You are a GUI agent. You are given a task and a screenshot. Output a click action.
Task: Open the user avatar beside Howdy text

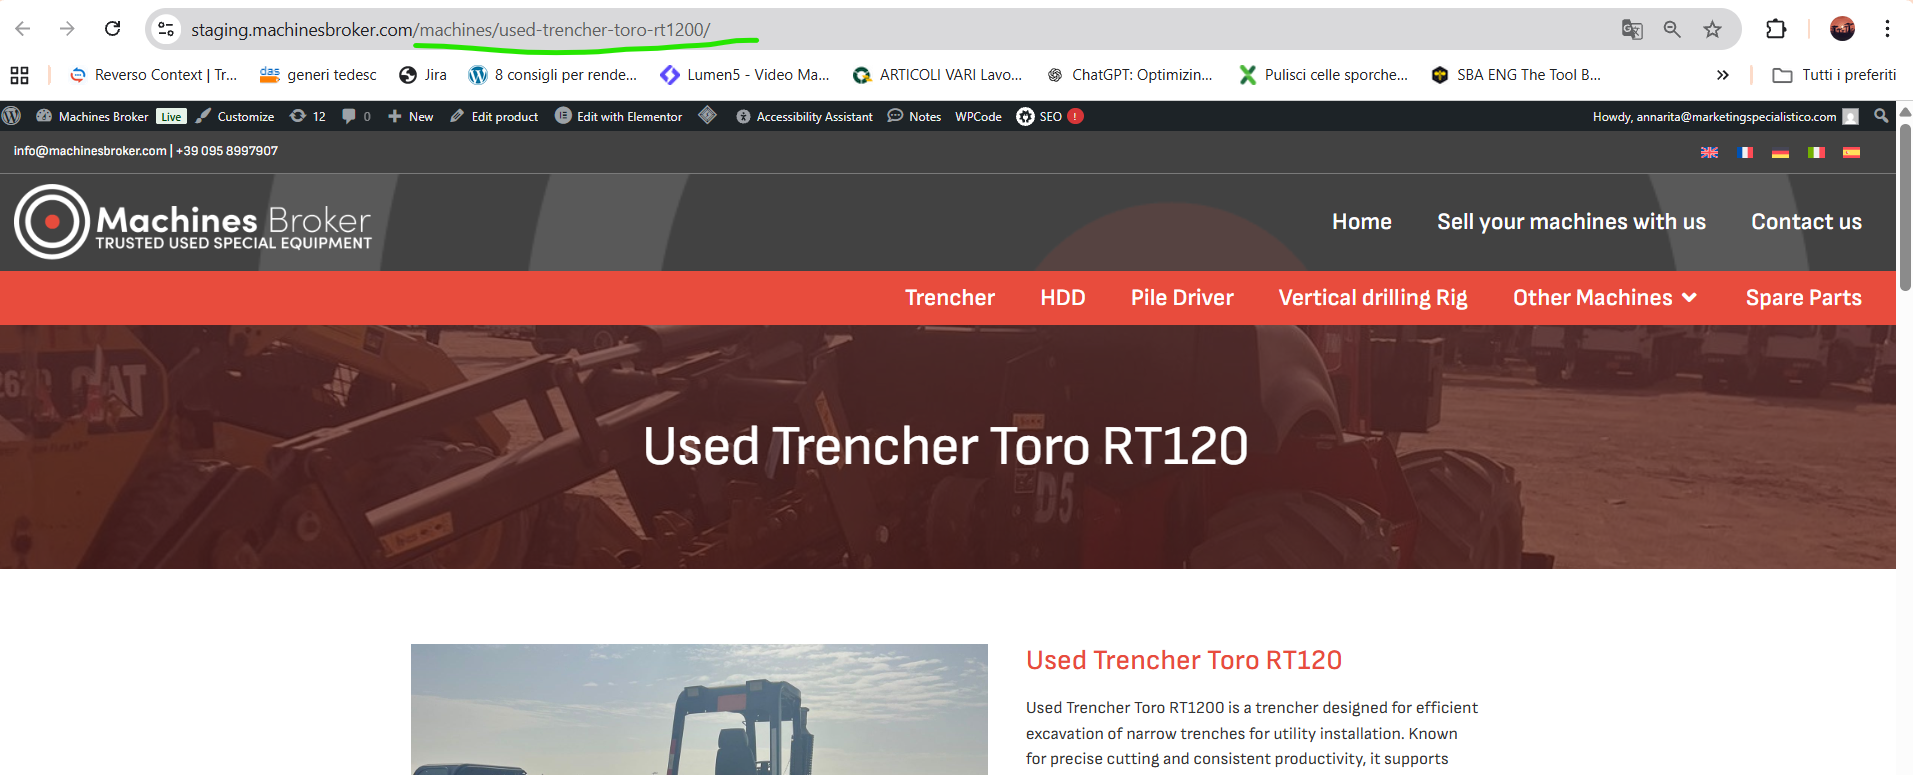coord(1851,116)
